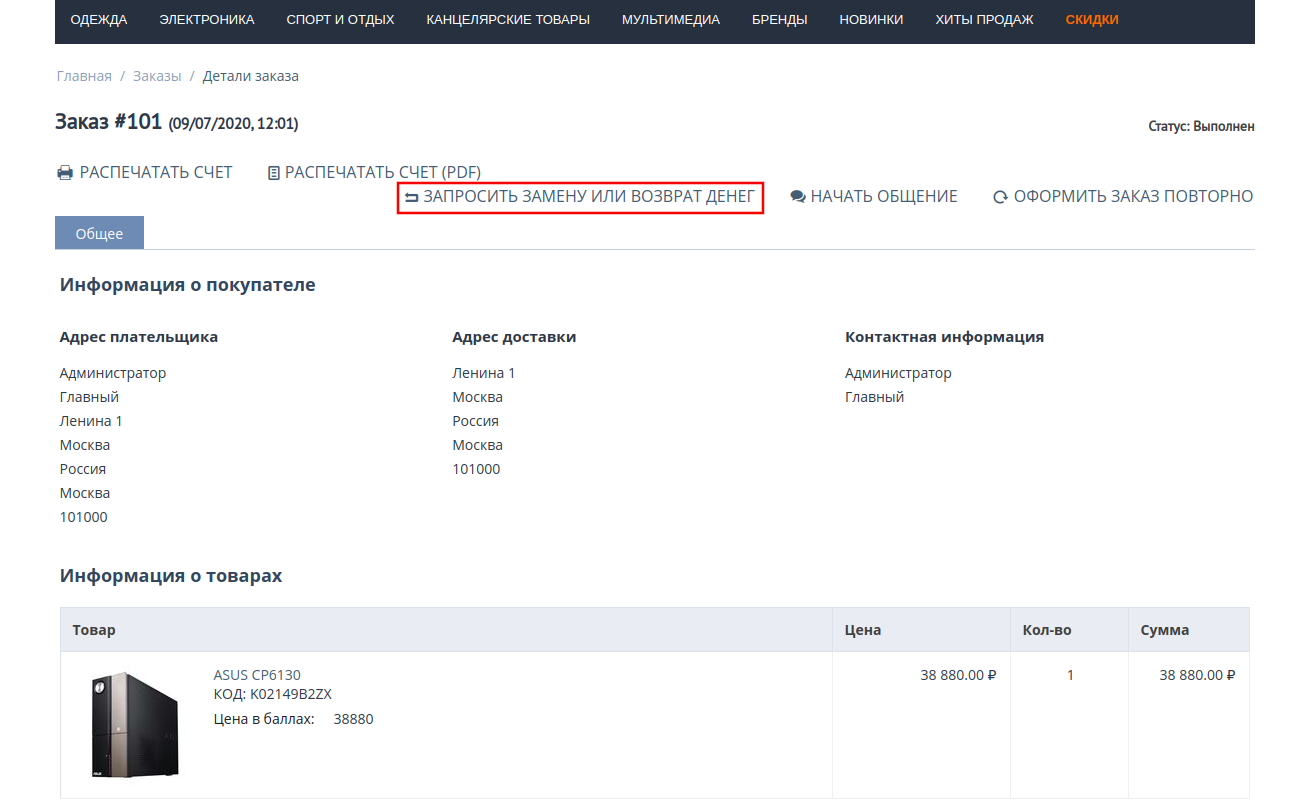
Task: Open the Одежда menu category
Action: point(99,20)
